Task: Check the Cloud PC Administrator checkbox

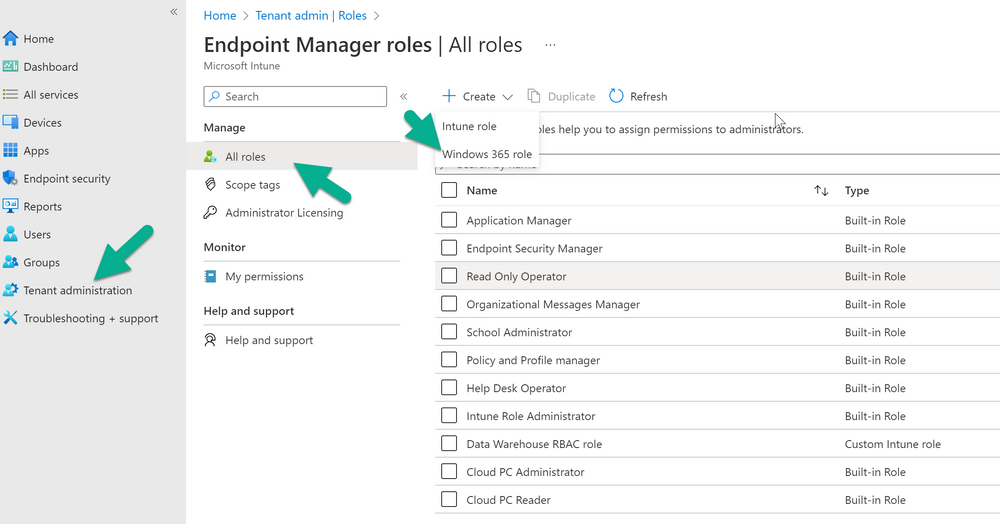Action: tap(449, 472)
